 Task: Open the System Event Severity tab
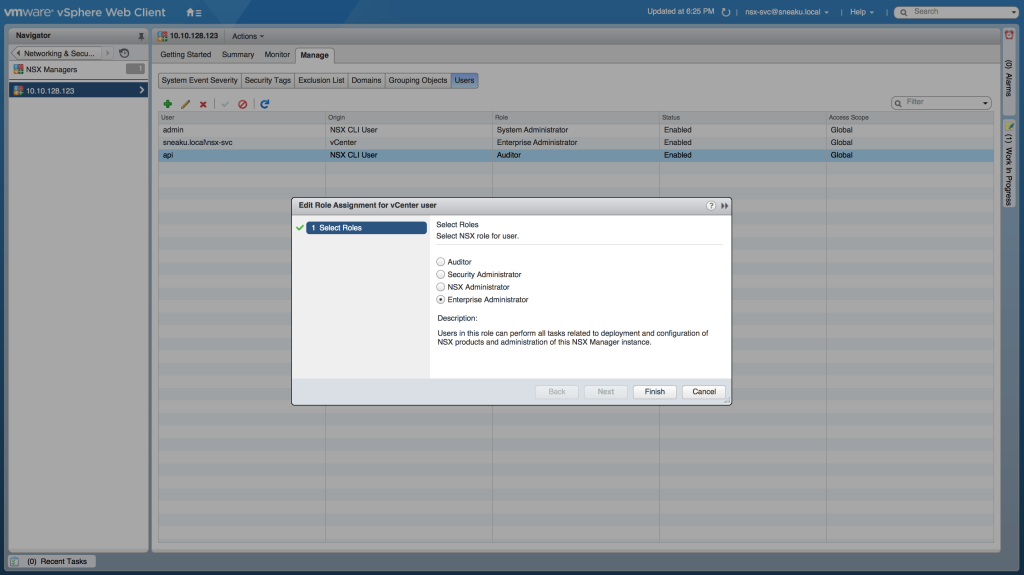[x=199, y=80]
